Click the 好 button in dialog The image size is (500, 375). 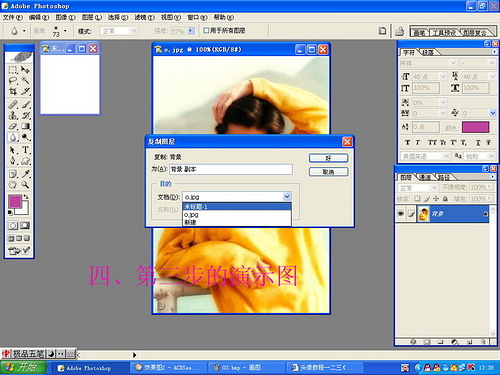coord(328,158)
